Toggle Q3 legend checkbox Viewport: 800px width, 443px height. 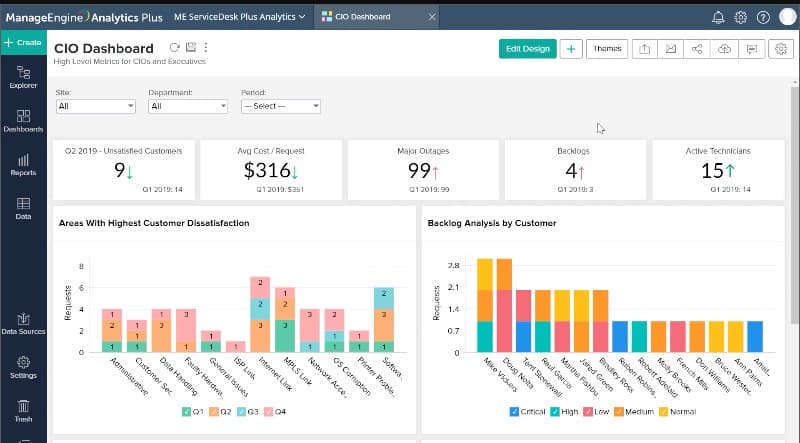[x=241, y=411]
